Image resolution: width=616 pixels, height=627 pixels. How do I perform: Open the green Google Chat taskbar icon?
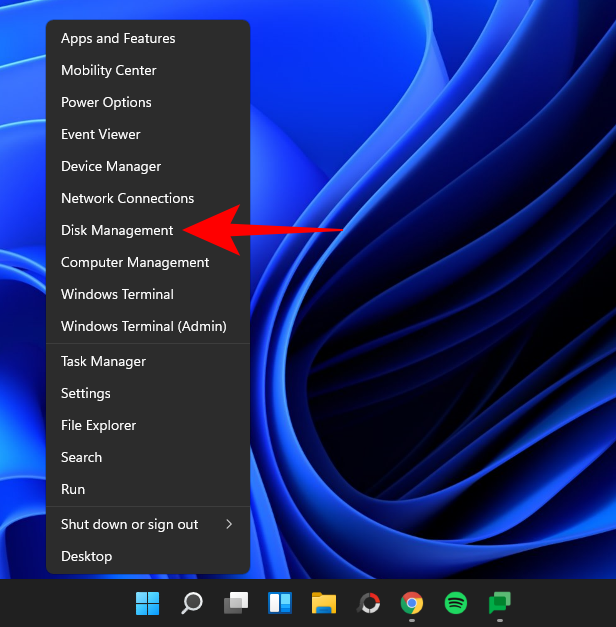[499, 603]
